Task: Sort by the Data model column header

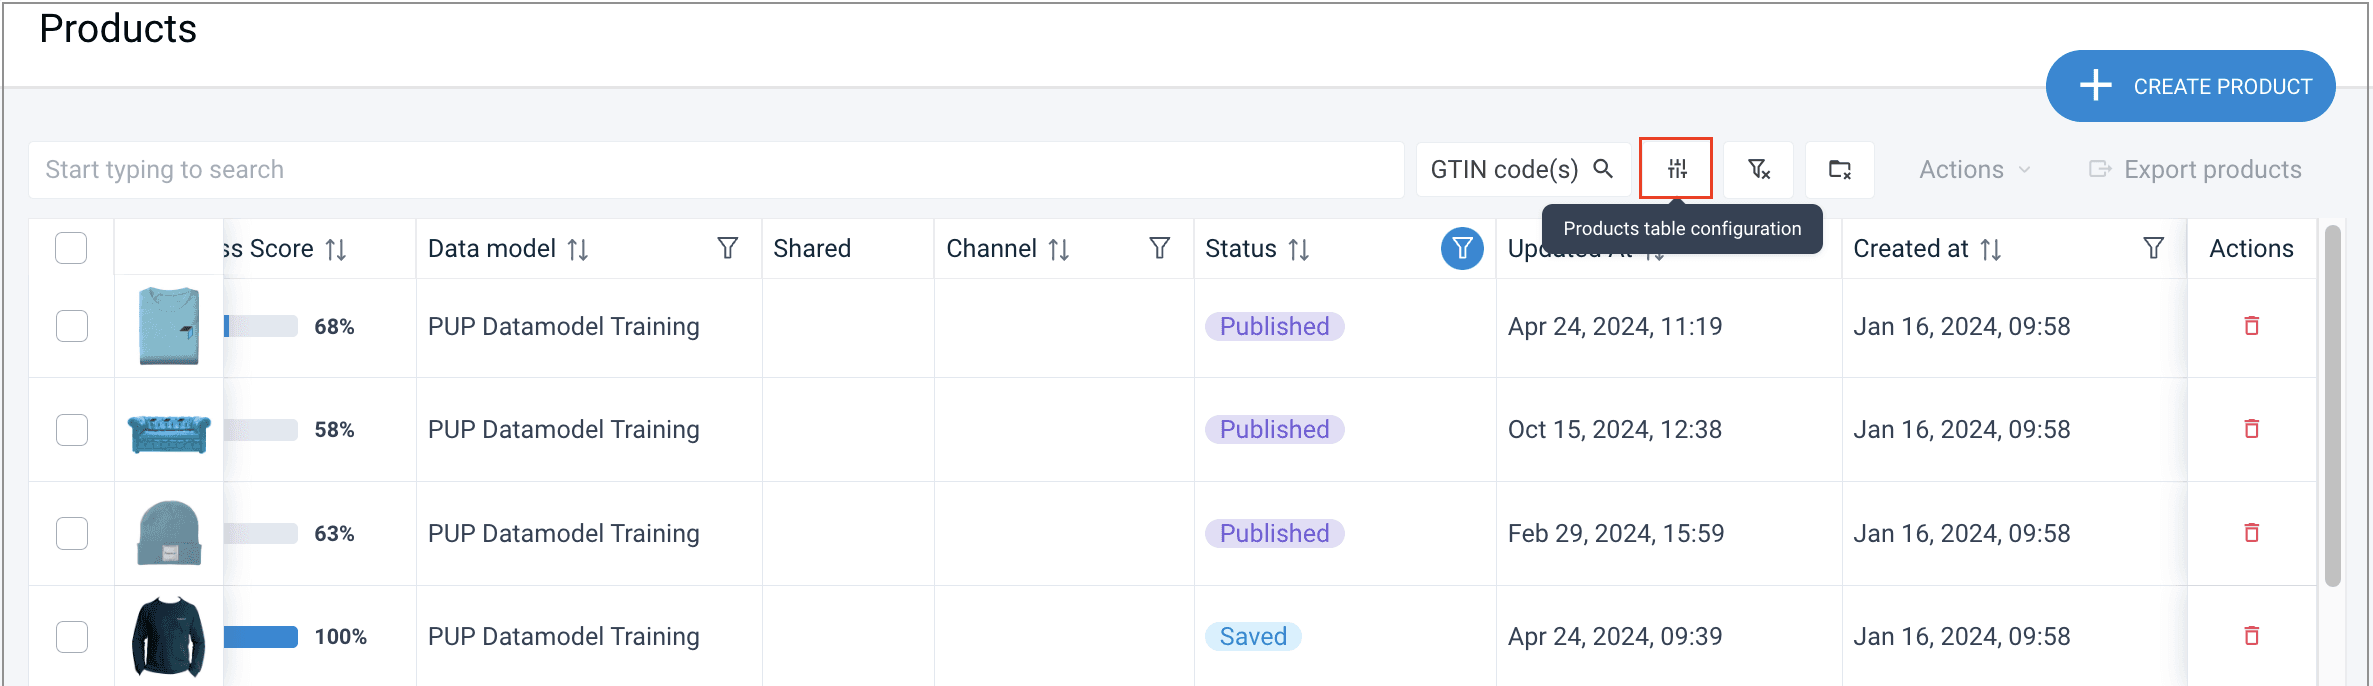Action: pyautogui.click(x=577, y=249)
